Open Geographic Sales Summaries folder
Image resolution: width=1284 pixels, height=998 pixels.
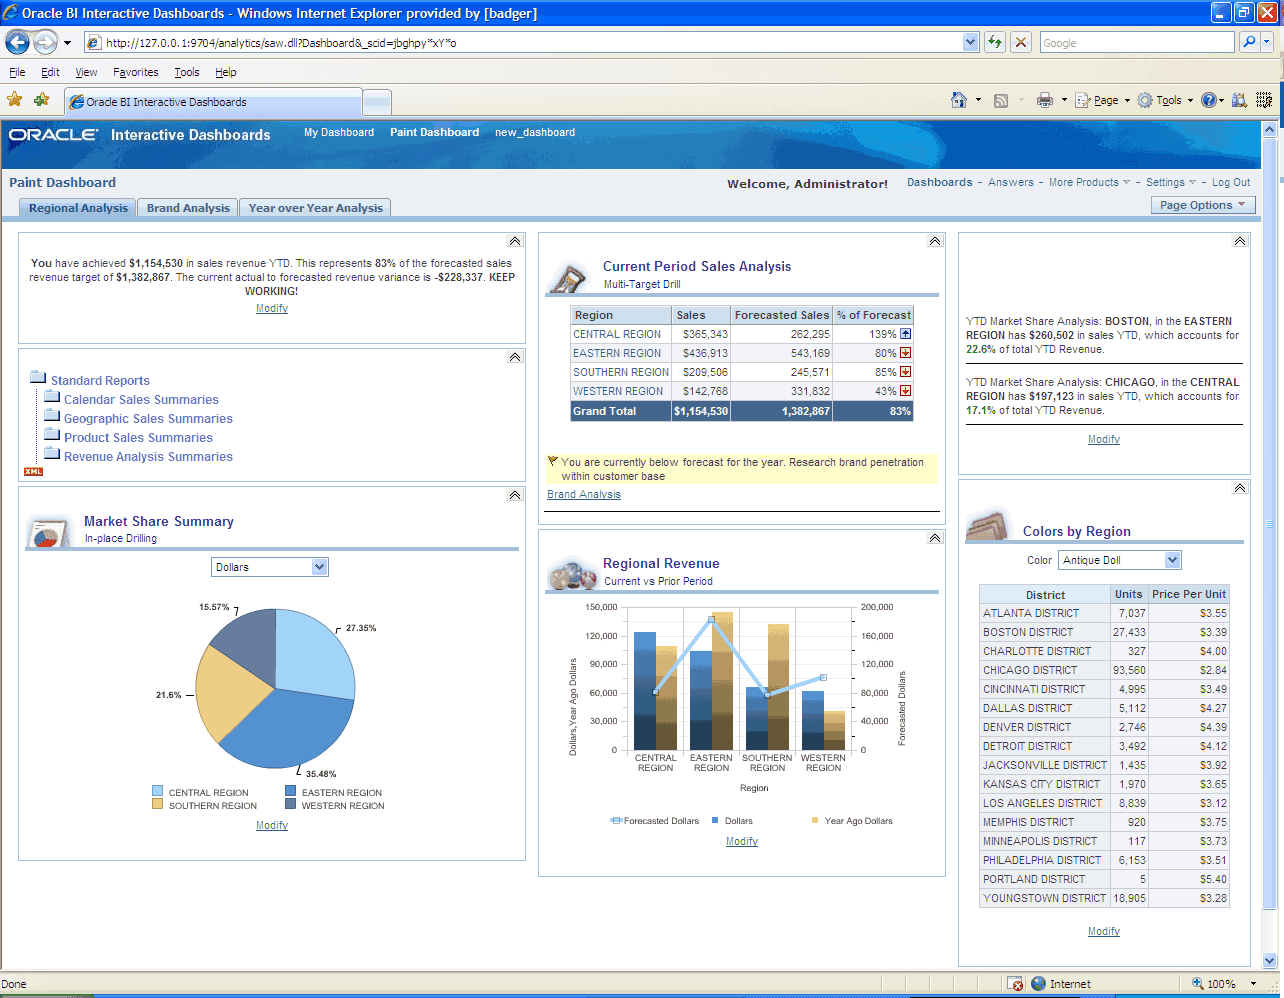(x=148, y=419)
